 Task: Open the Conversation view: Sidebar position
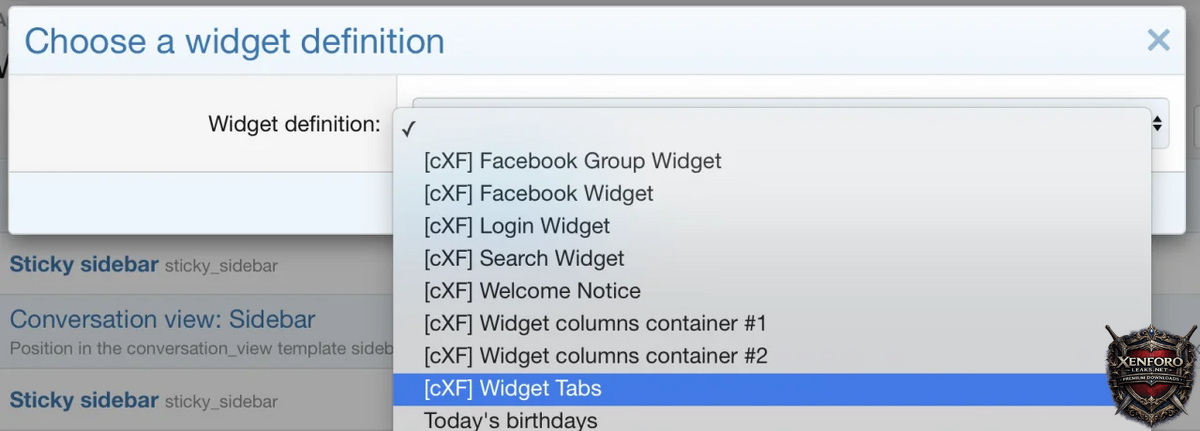(x=162, y=320)
